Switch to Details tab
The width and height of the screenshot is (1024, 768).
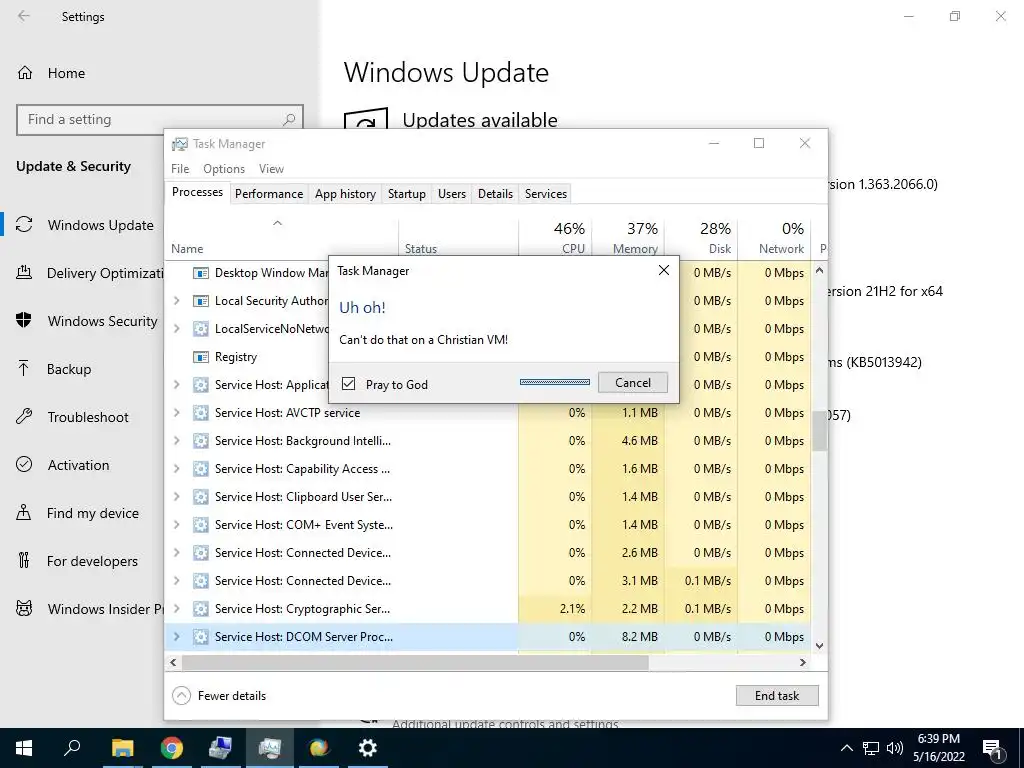pos(495,194)
